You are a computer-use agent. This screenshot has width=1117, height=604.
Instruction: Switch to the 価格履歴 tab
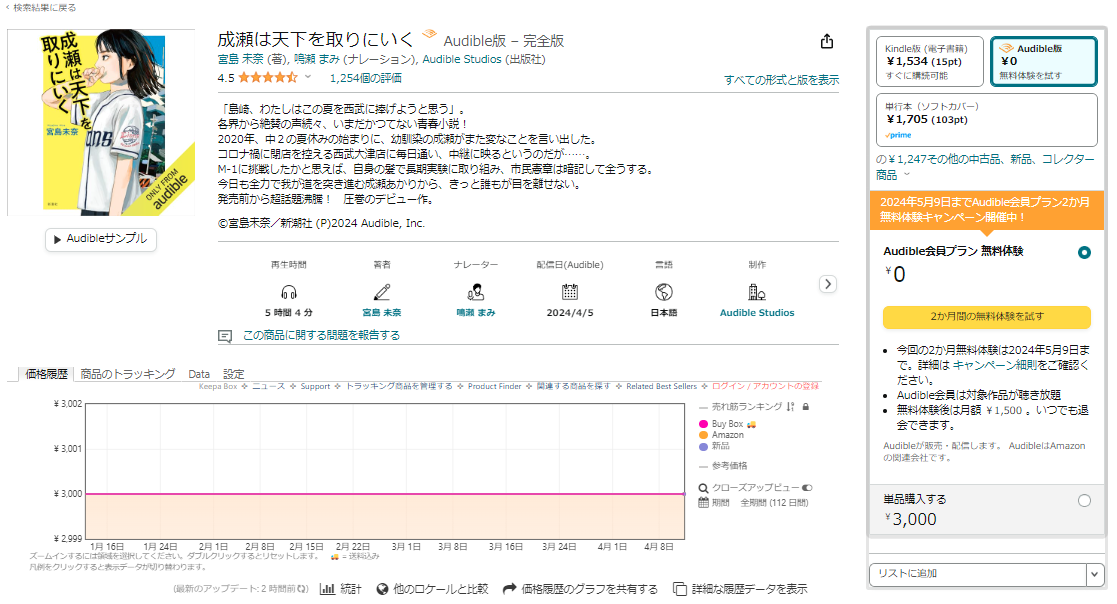click(46, 374)
